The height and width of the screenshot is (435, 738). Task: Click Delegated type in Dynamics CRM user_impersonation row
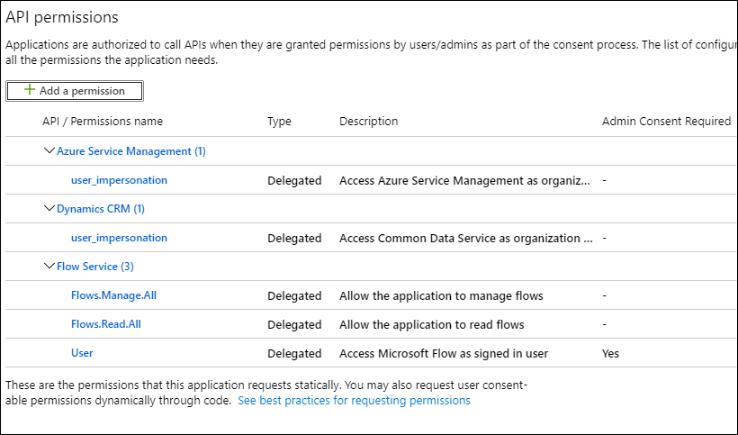point(294,238)
